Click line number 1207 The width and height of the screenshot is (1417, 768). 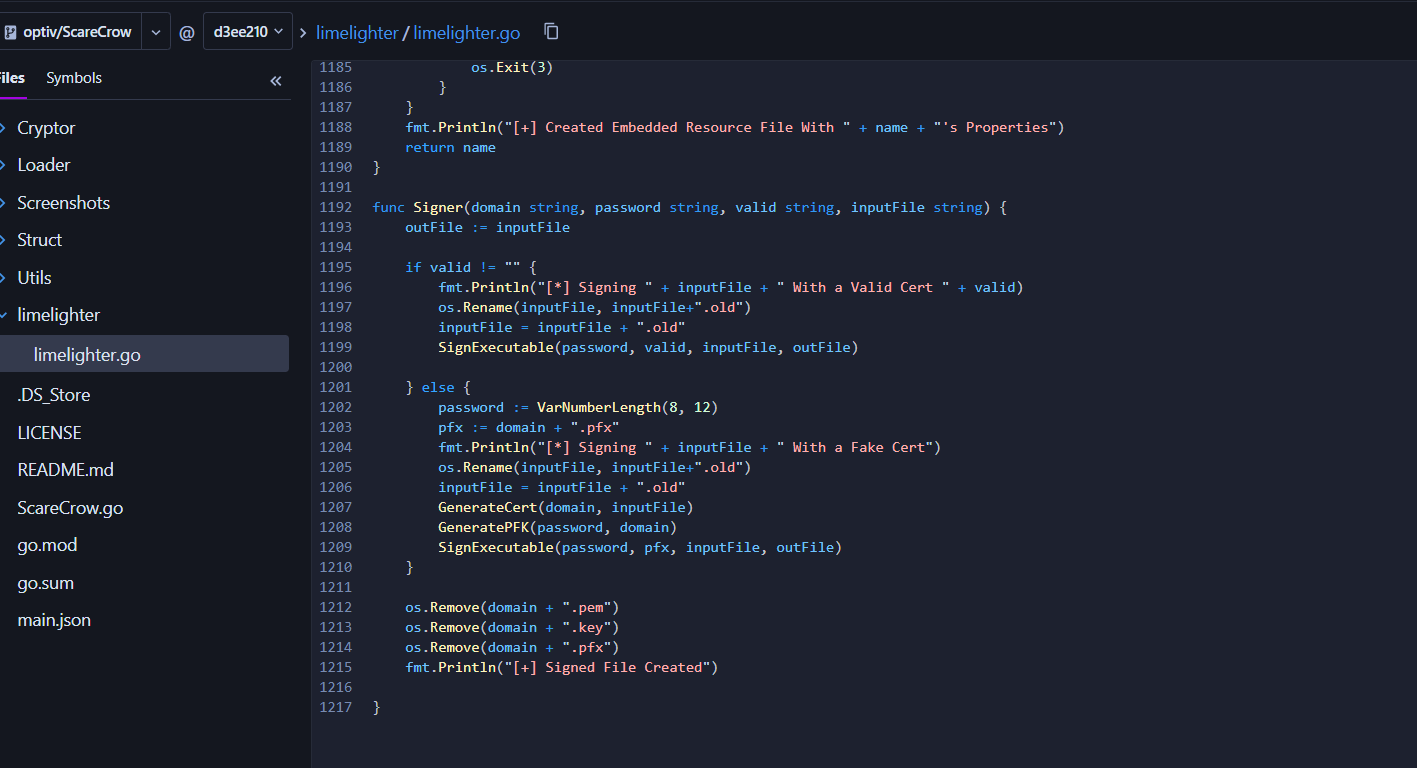coord(335,507)
